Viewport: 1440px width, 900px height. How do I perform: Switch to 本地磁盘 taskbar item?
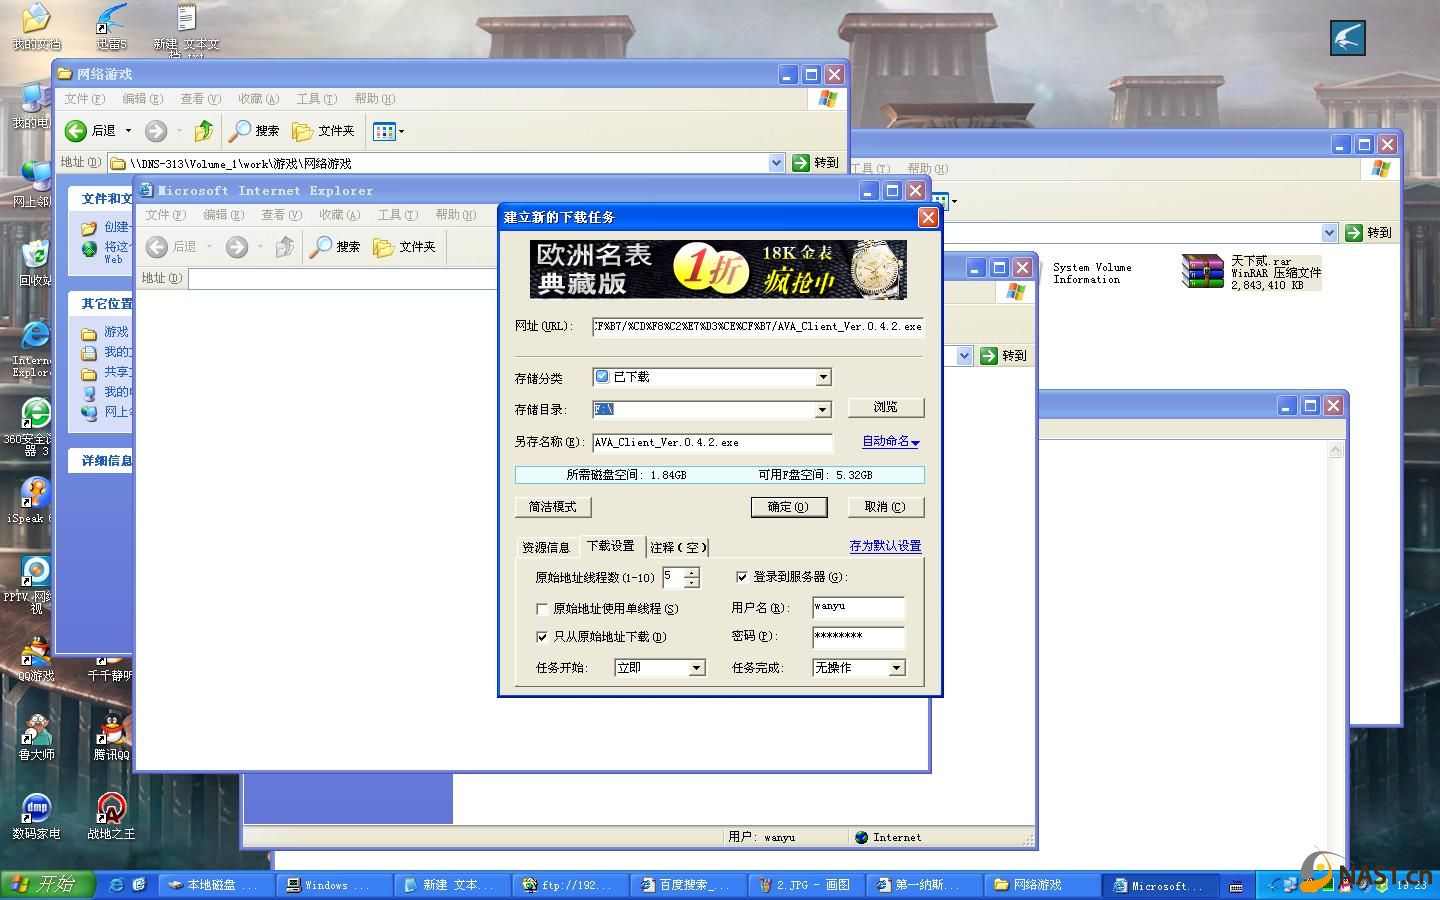214,885
